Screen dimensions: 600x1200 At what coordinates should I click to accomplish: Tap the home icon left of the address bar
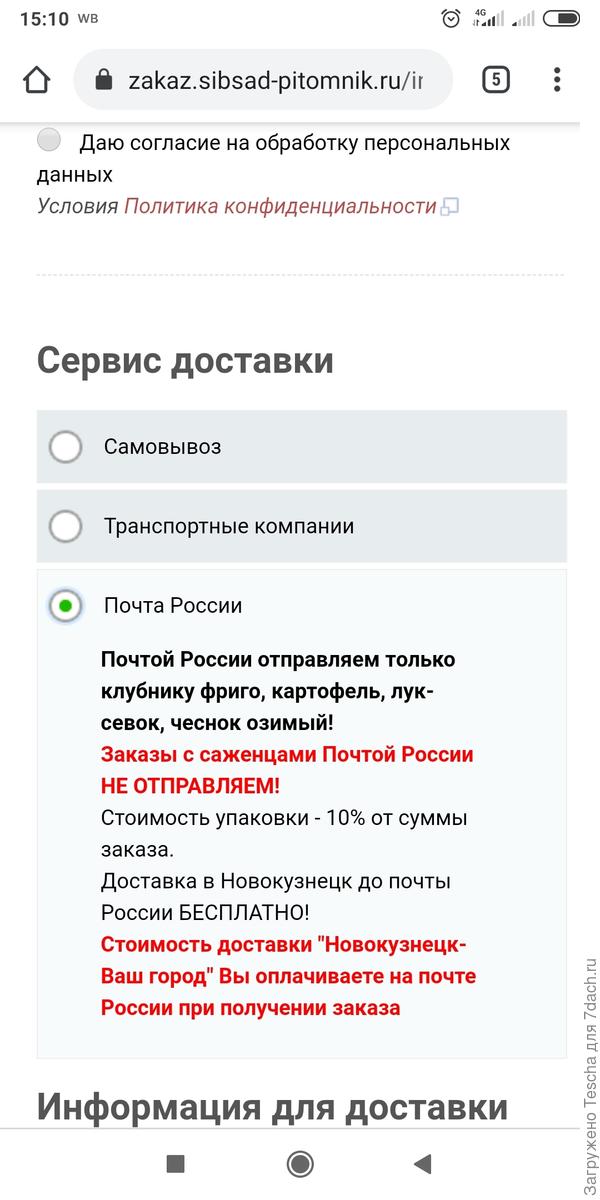pyautogui.click(x=36, y=79)
